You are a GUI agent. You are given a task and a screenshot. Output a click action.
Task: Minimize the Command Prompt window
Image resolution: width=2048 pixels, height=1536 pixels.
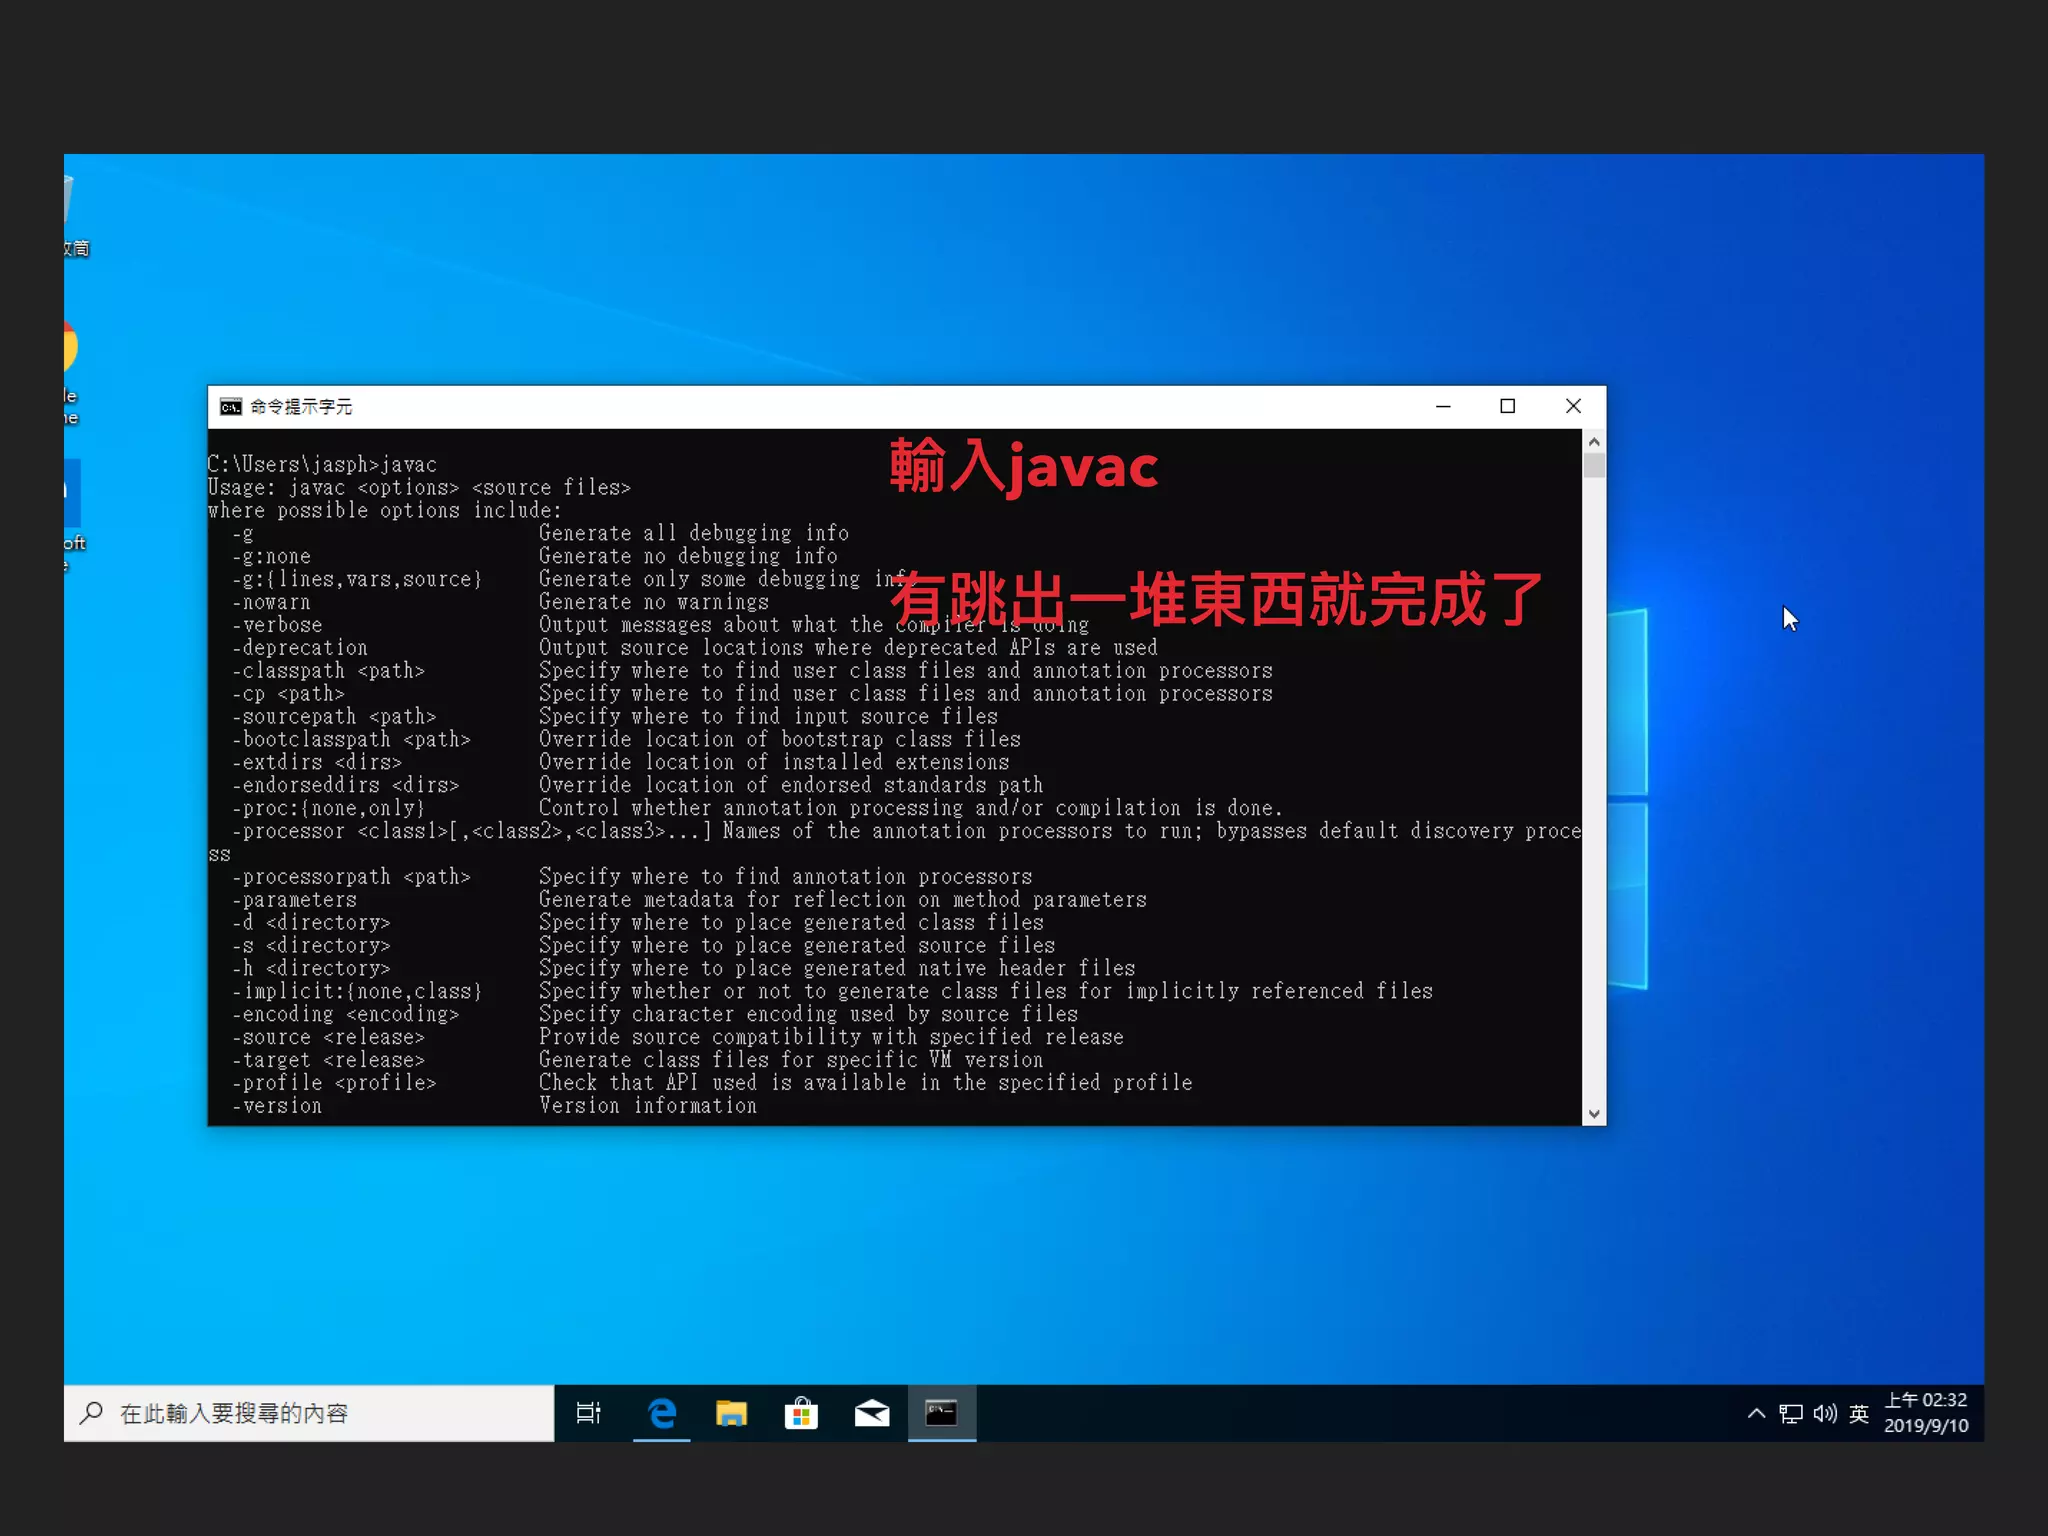[1443, 406]
